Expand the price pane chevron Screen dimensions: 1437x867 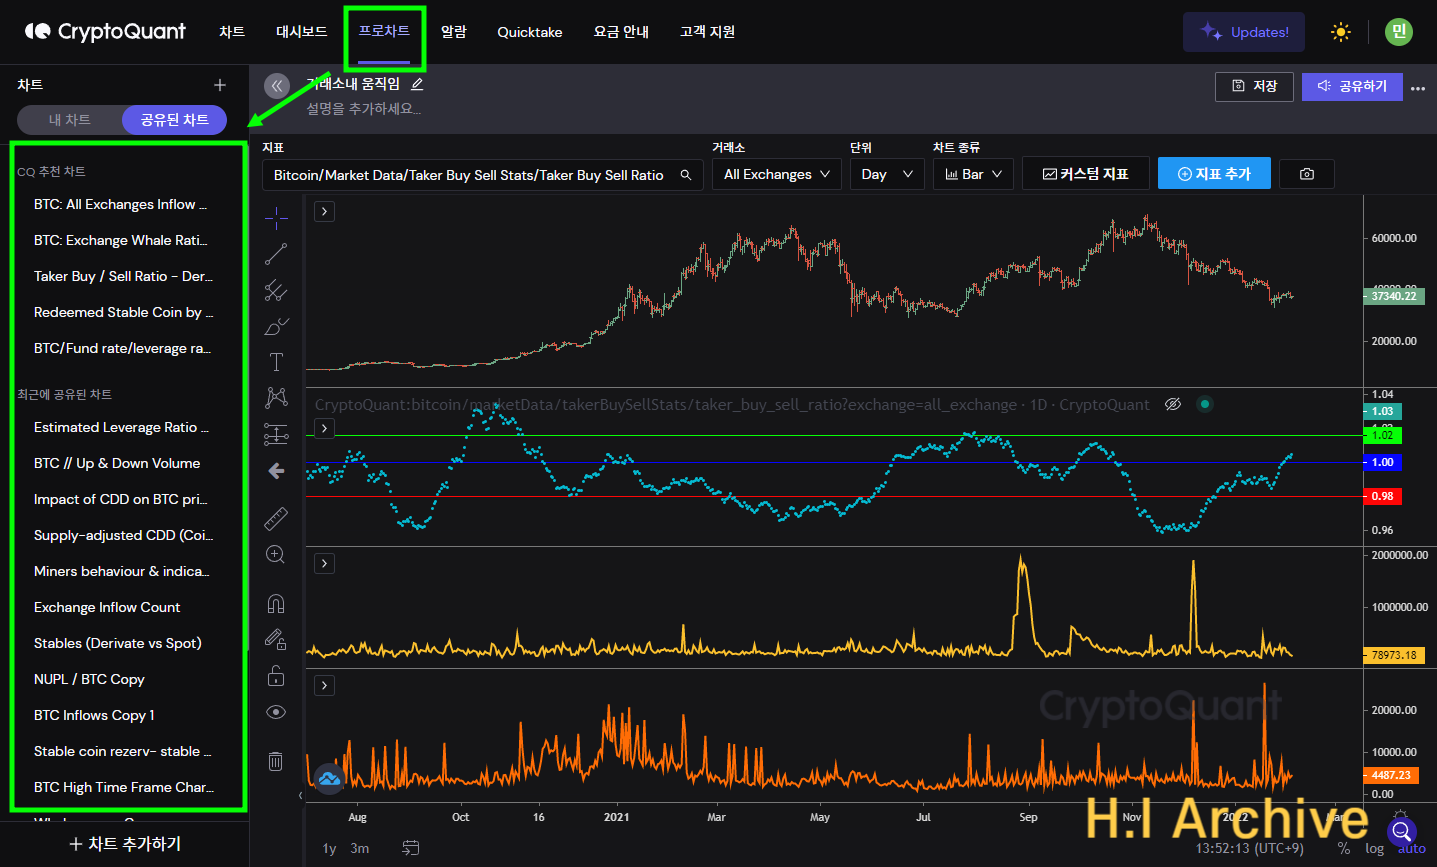pos(324,211)
